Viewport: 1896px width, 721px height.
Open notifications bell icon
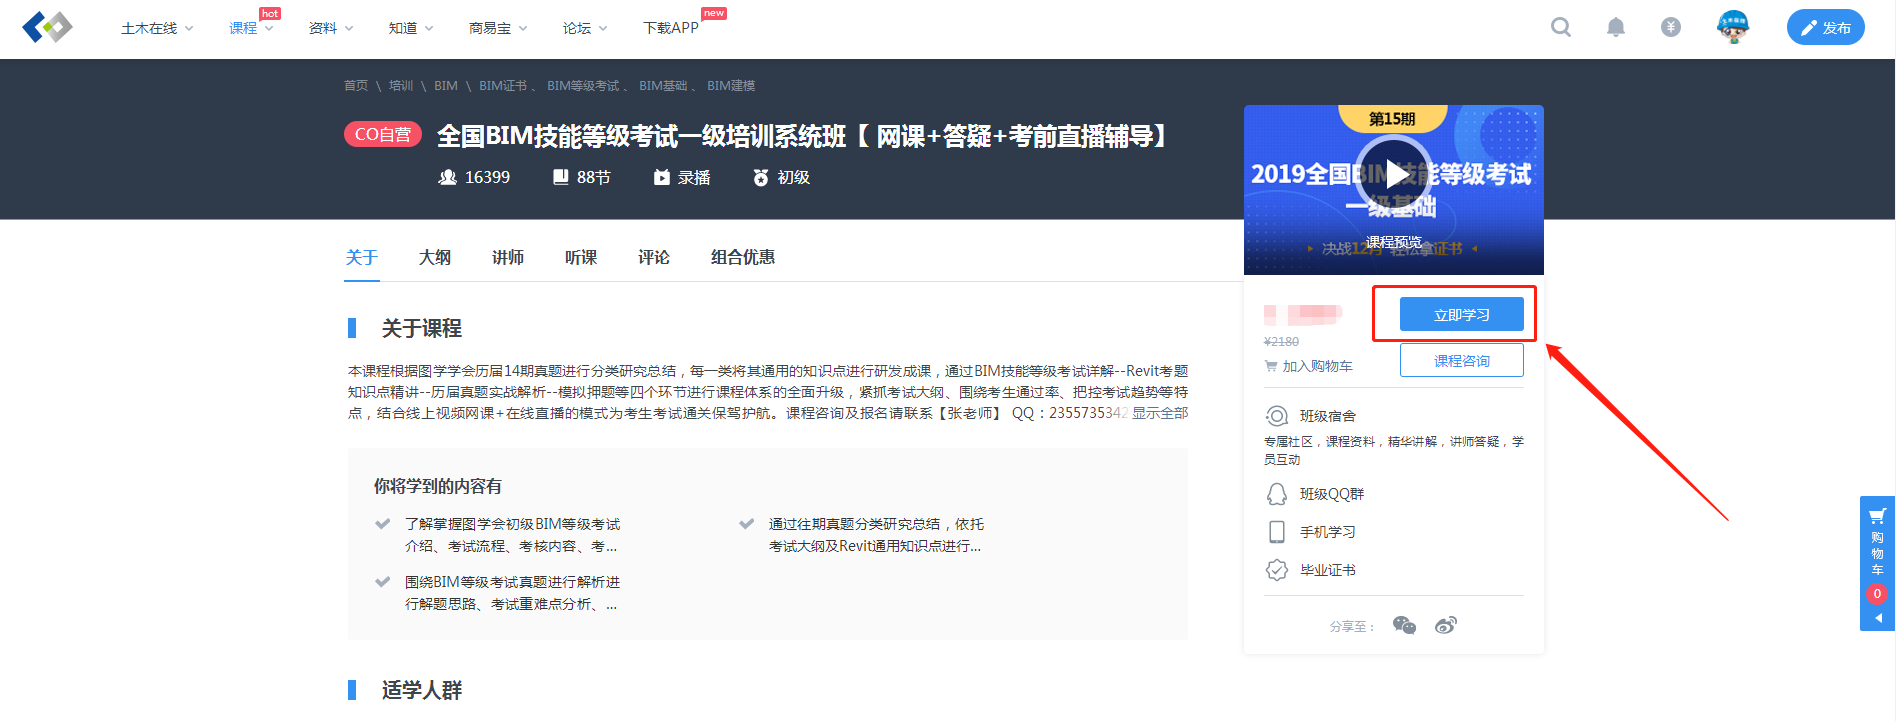[1616, 27]
